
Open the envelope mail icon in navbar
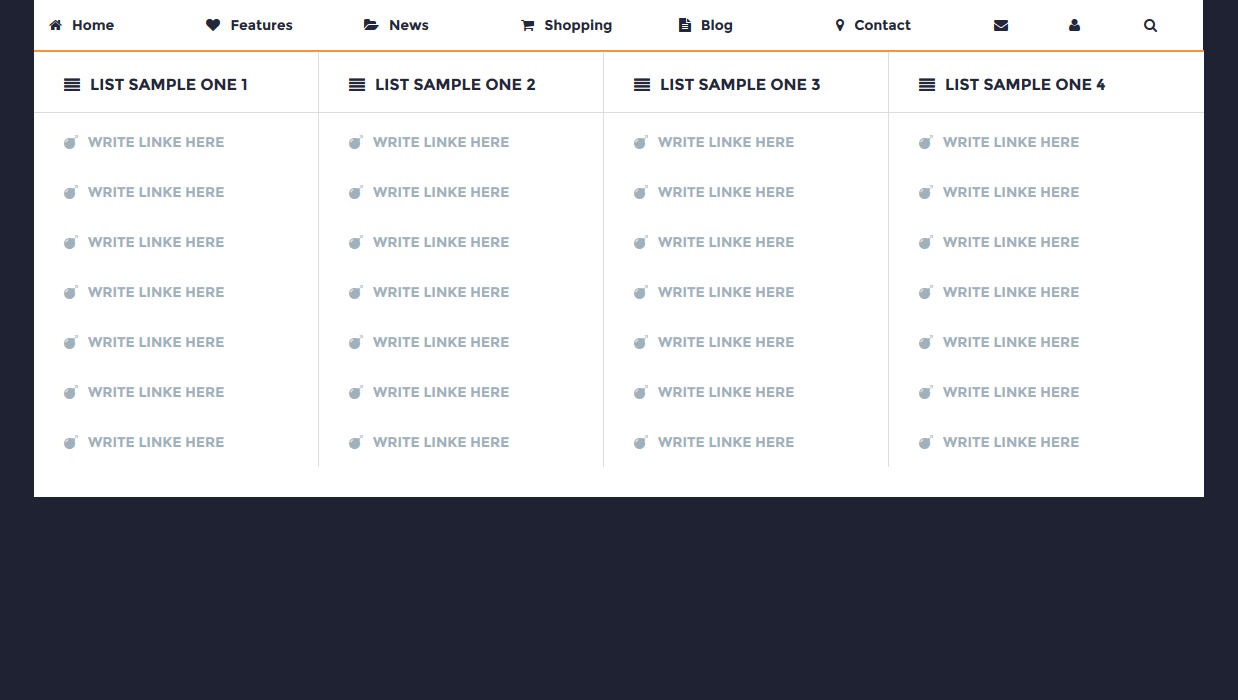tap(1001, 25)
